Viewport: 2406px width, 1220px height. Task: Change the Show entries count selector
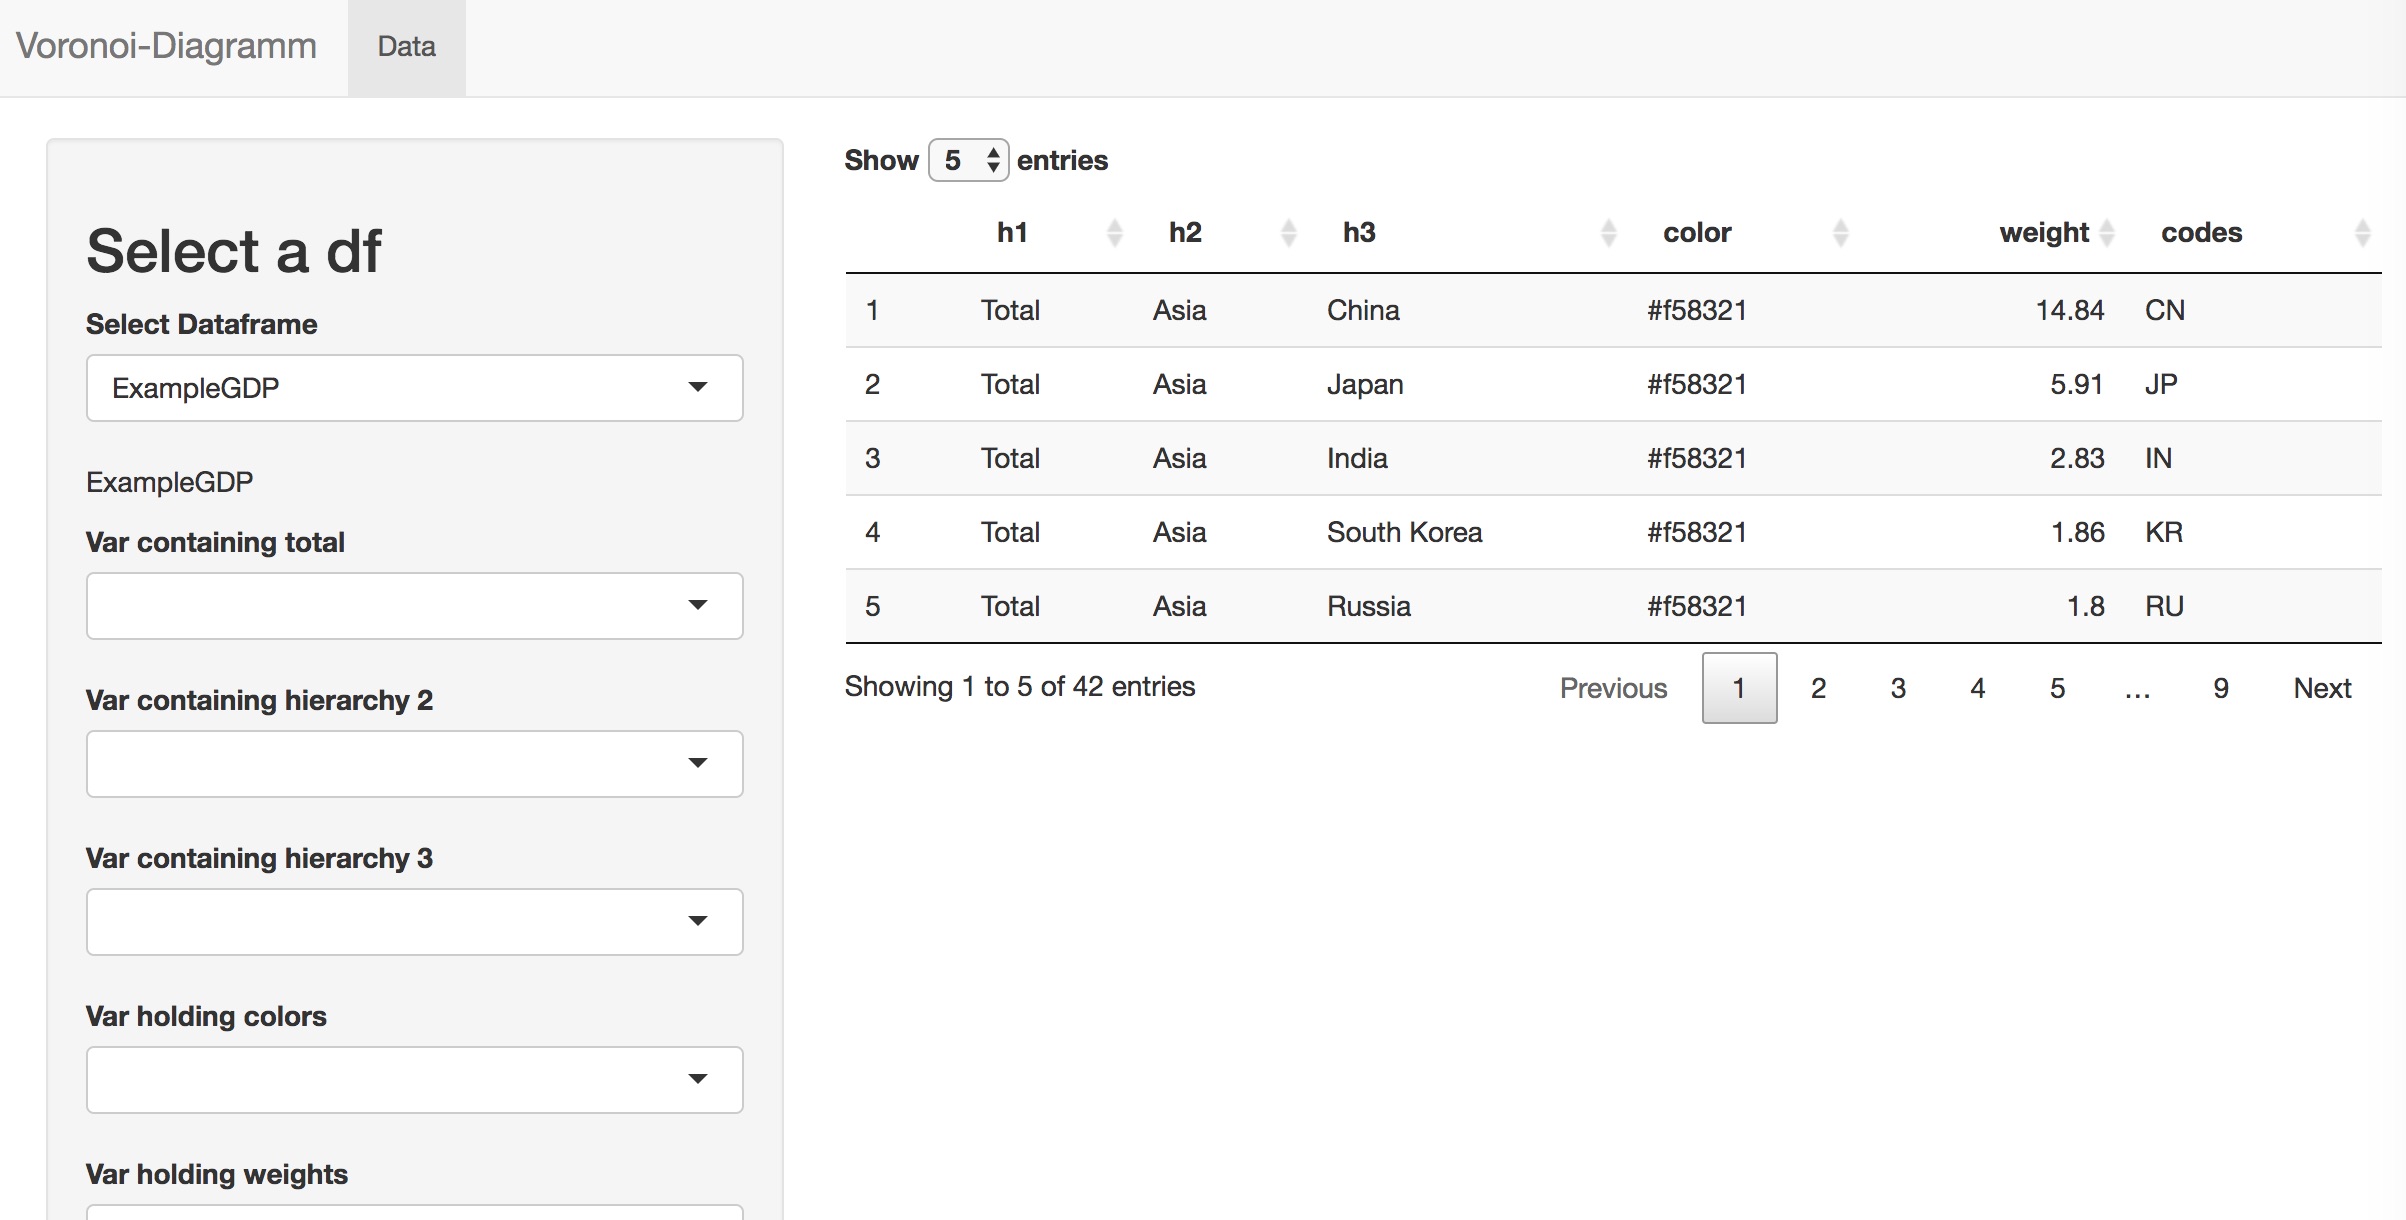click(968, 160)
